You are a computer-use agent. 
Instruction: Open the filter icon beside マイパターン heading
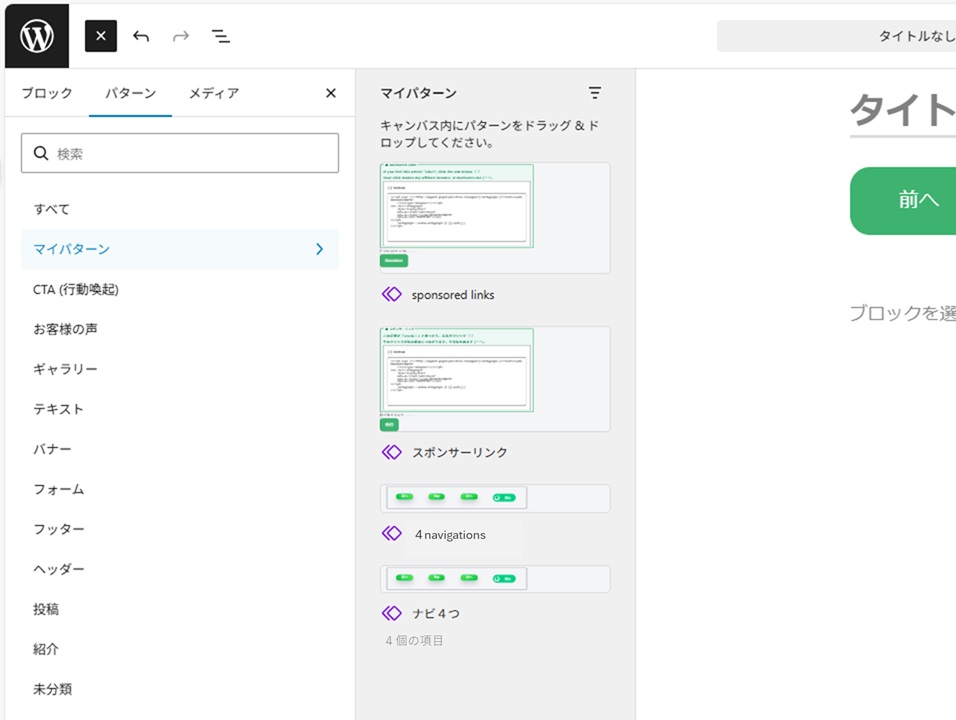tap(595, 93)
